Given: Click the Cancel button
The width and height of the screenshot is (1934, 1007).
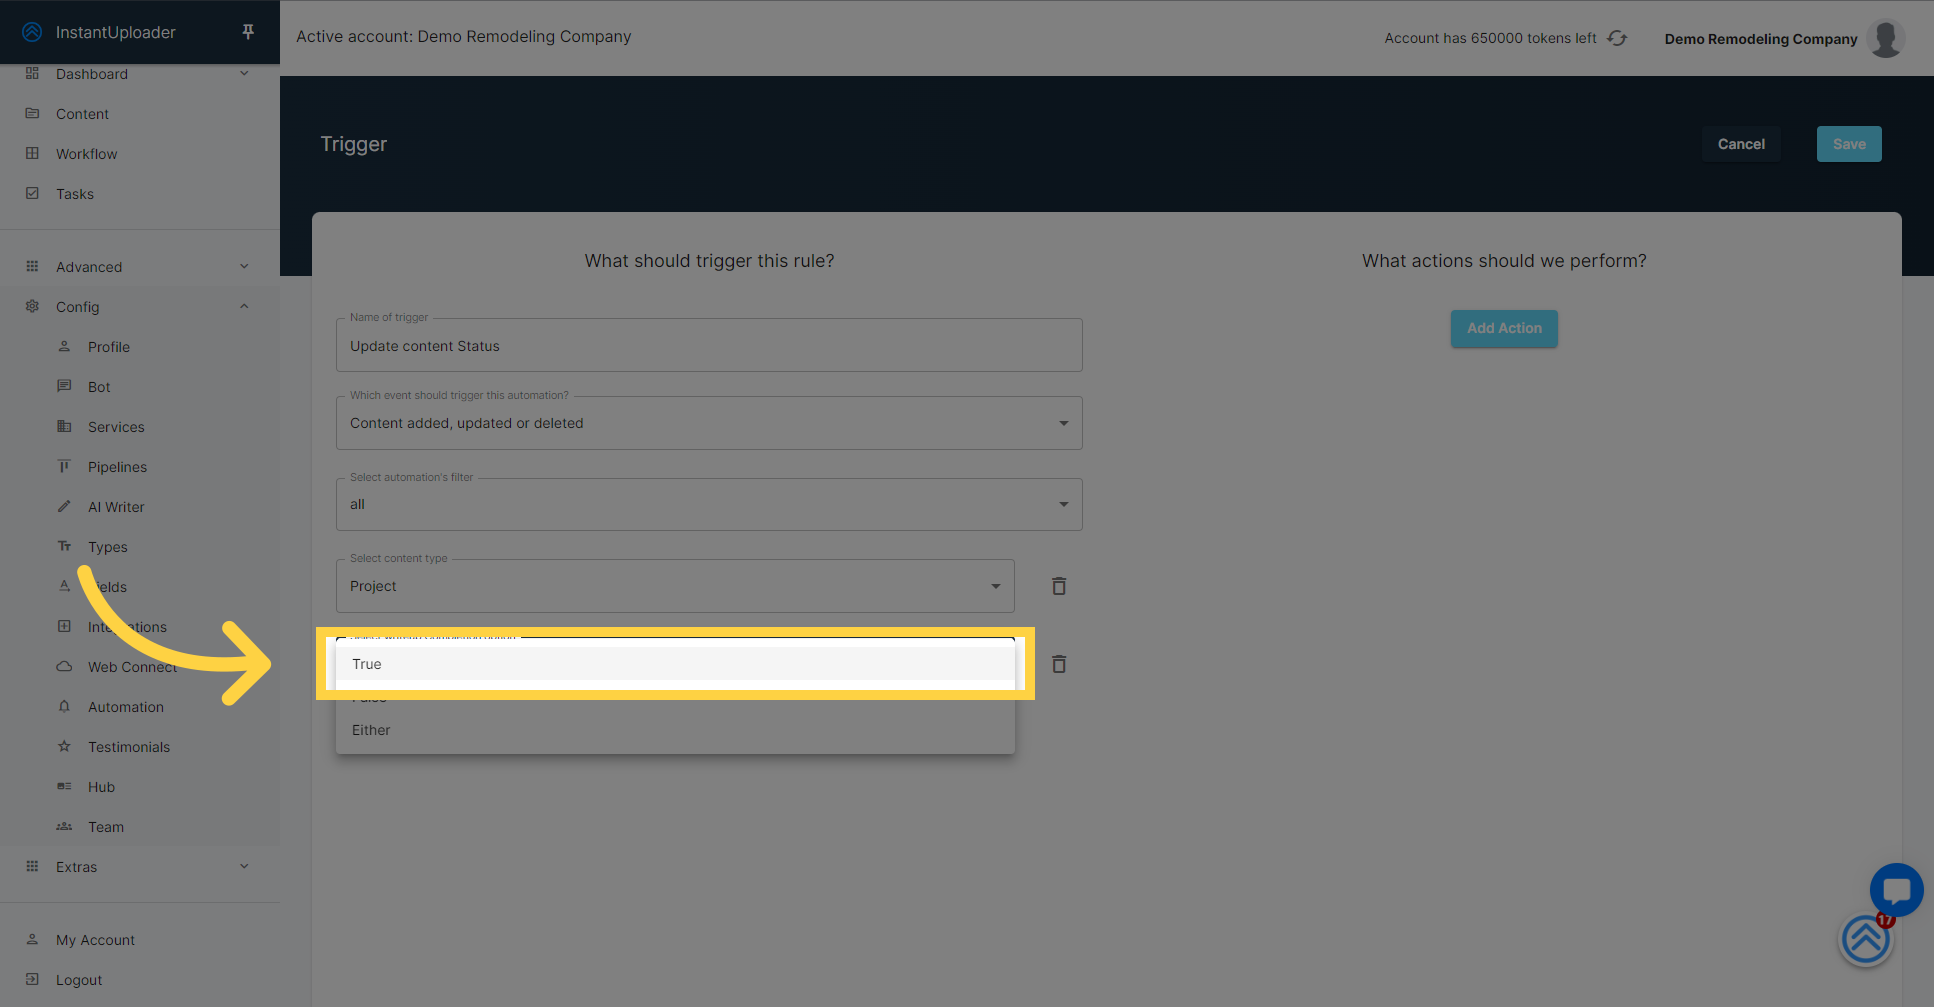Looking at the screenshot, I should (1741, 144).
